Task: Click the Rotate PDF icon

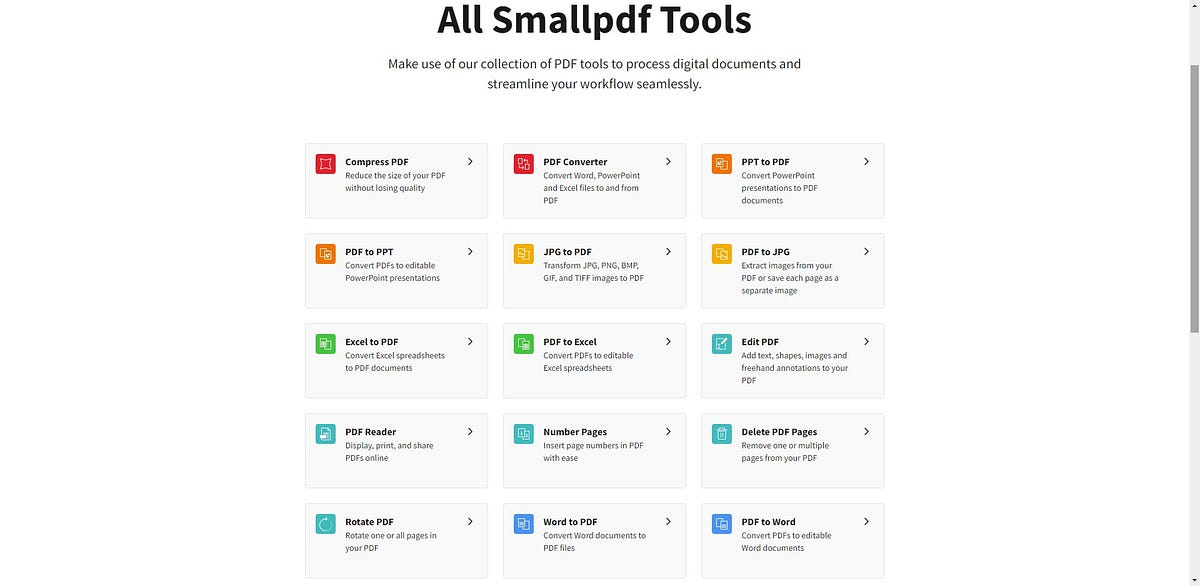Action: pos(325,524)
